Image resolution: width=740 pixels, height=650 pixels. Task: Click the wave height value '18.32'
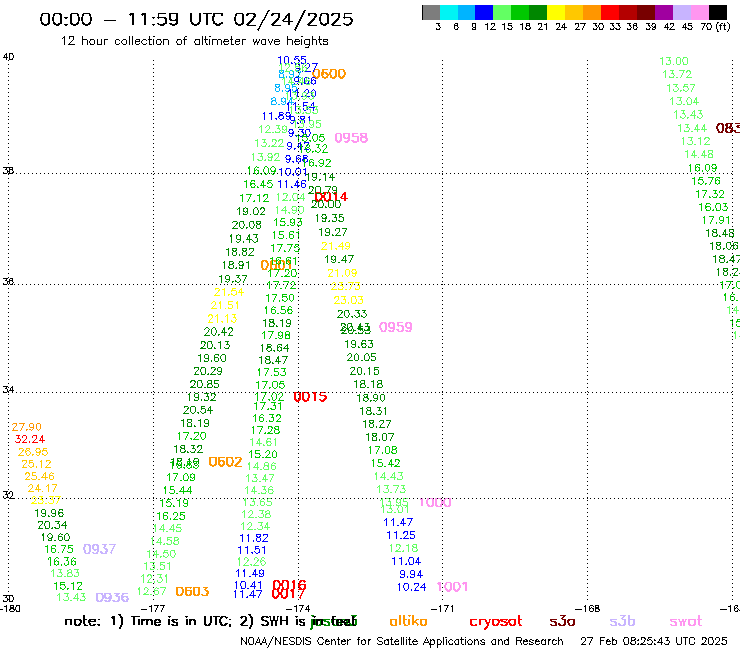188,449
